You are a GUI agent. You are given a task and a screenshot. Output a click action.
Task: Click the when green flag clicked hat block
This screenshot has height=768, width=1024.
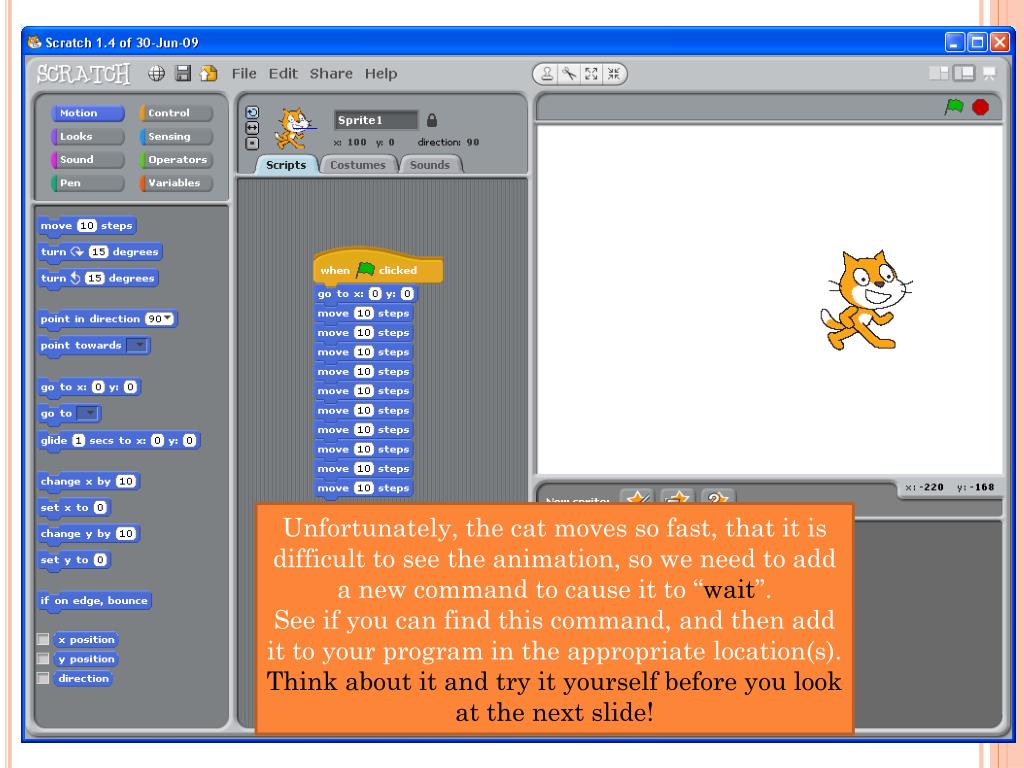point(378,266)
